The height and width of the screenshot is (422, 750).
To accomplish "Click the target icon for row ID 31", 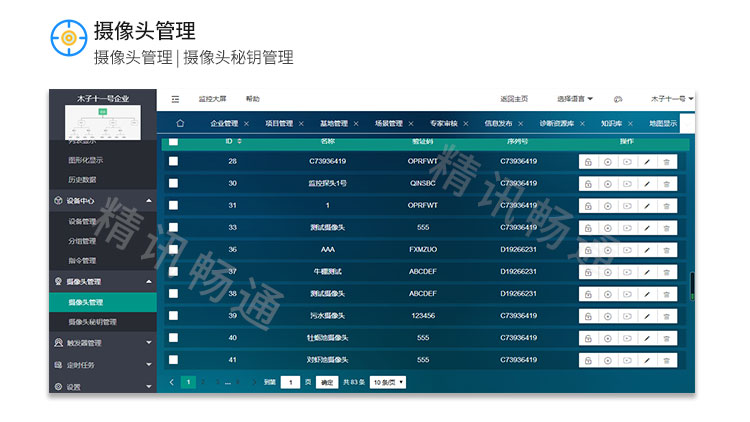I will tap(607, 206).
